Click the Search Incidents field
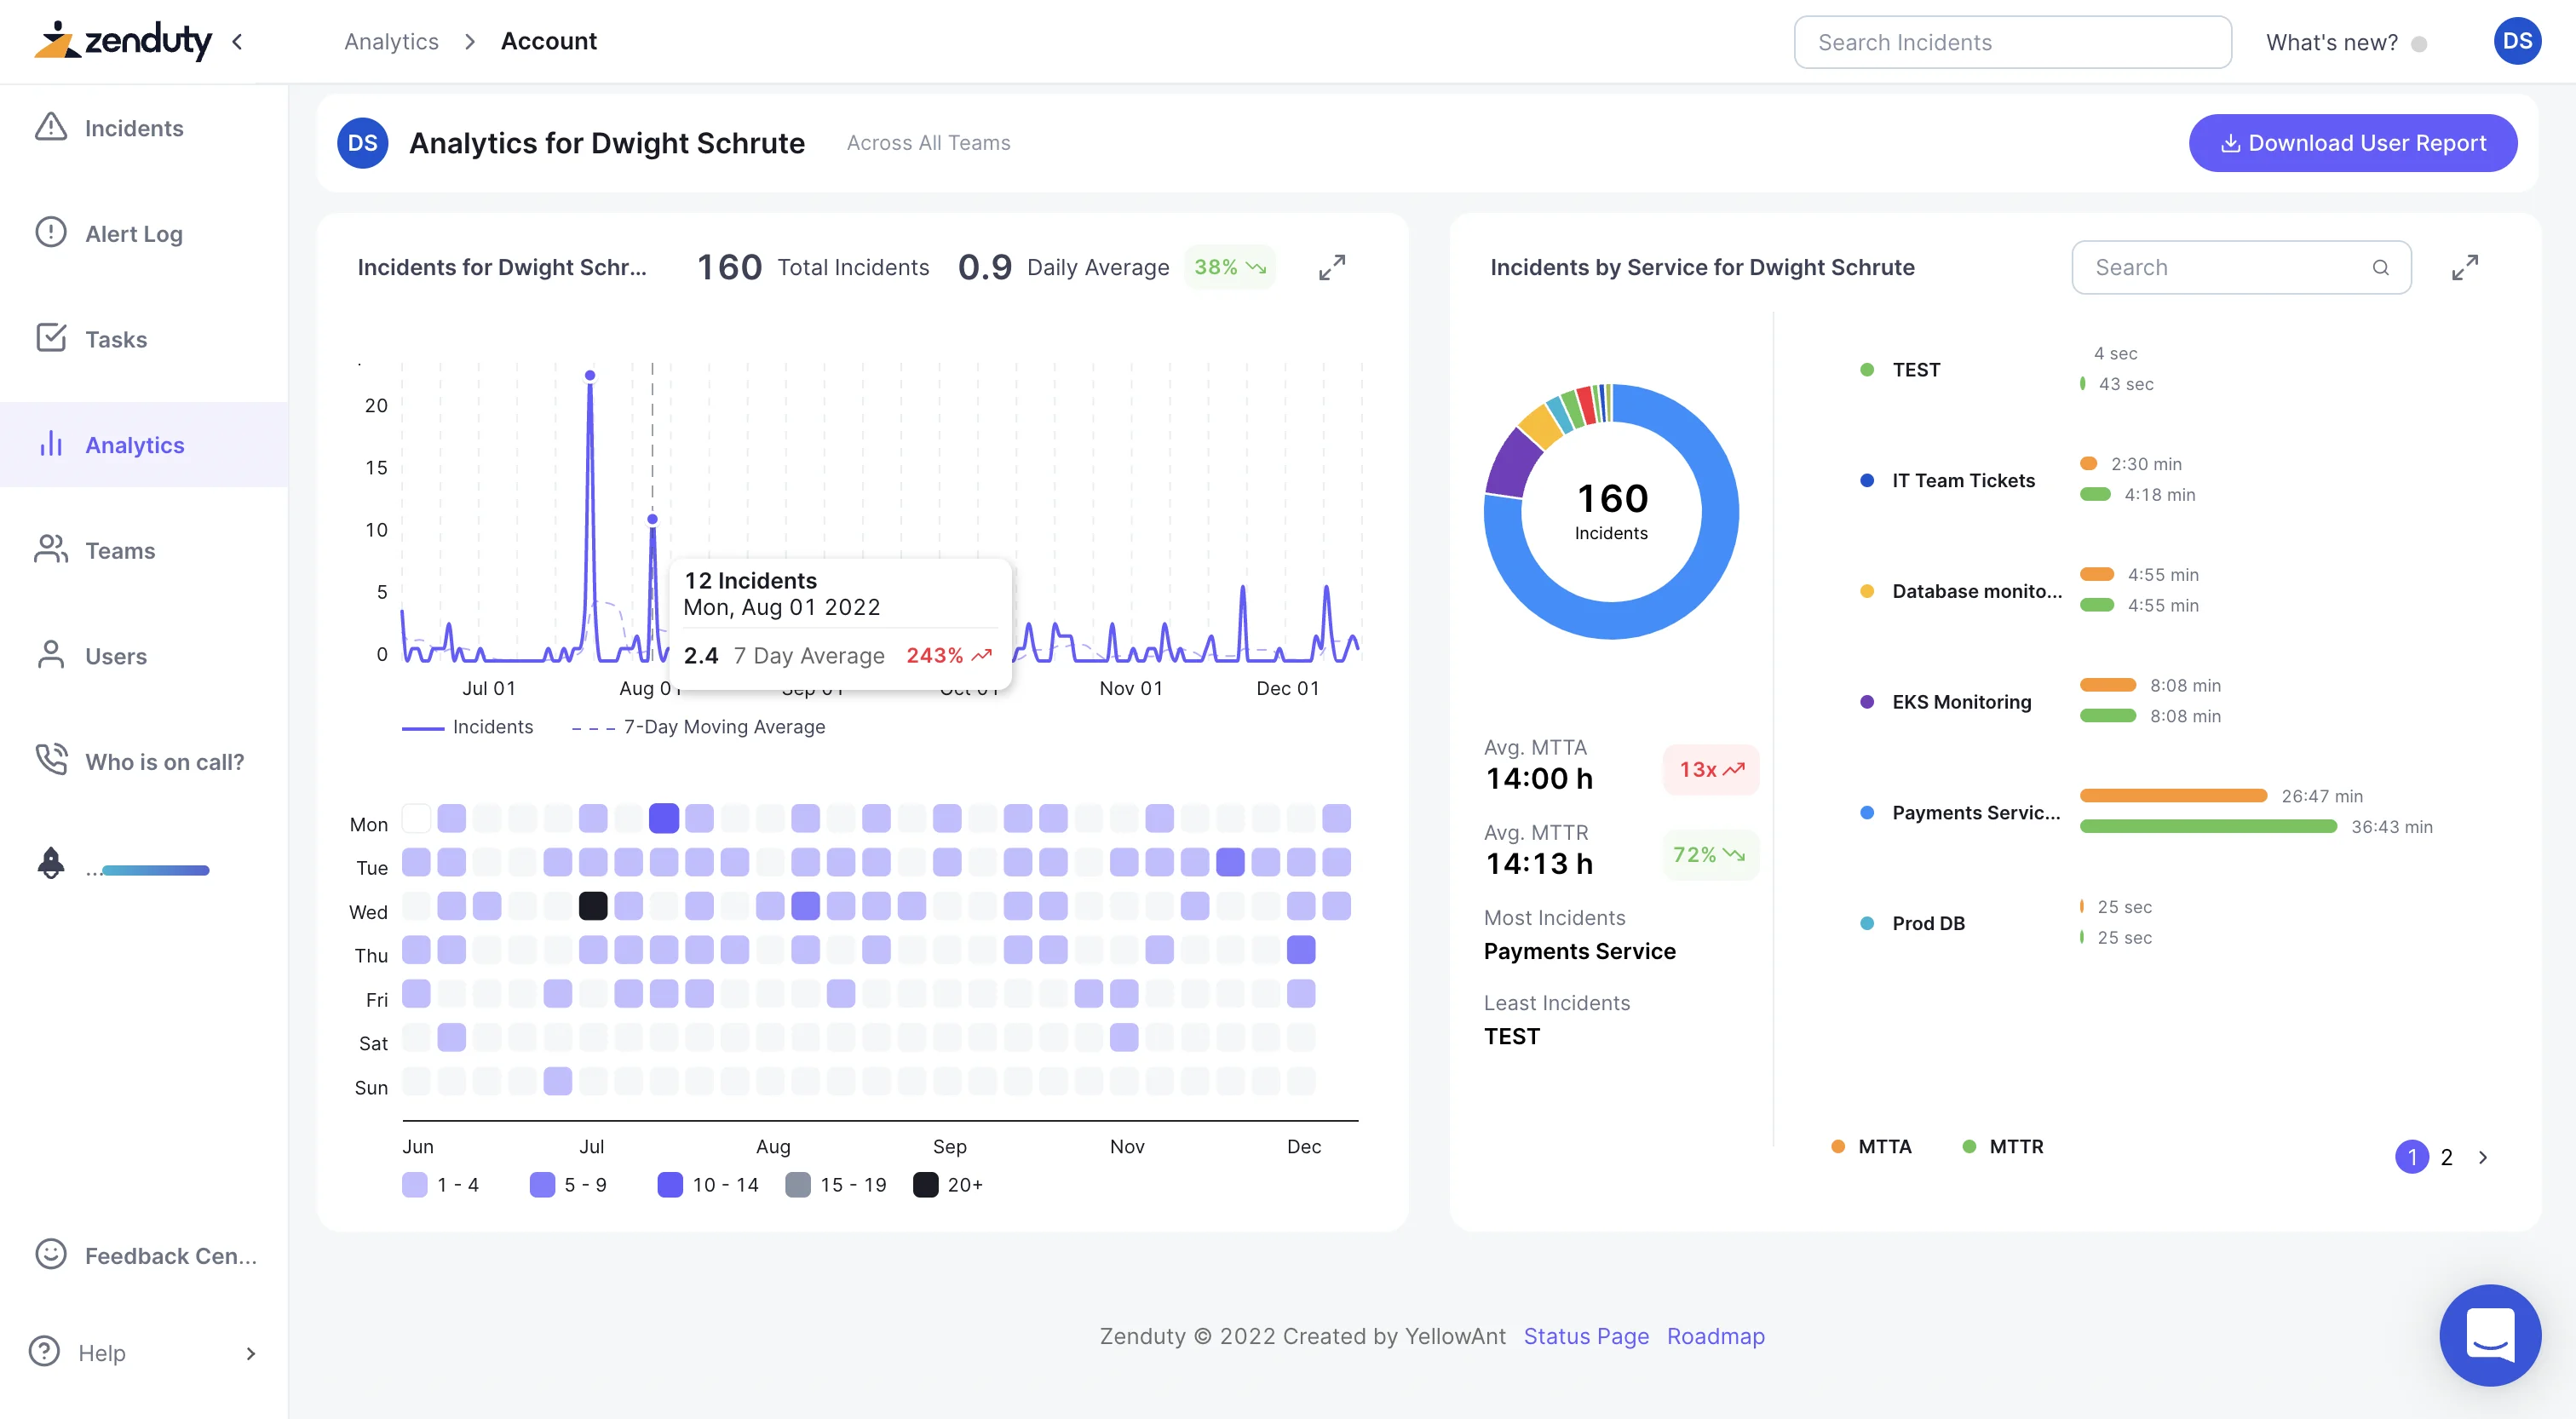2576x1419 pixels. tap(2012, 42)
